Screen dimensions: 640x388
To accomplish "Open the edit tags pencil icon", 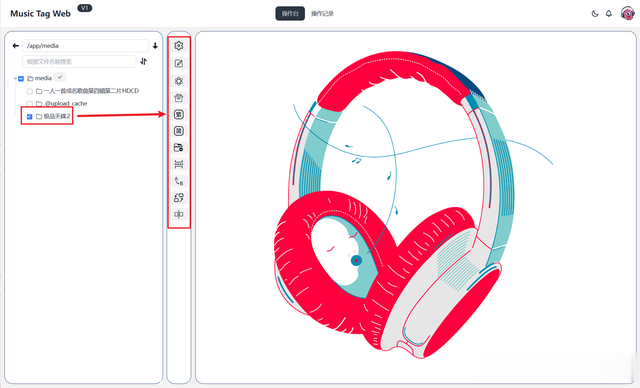I will 178,63.
